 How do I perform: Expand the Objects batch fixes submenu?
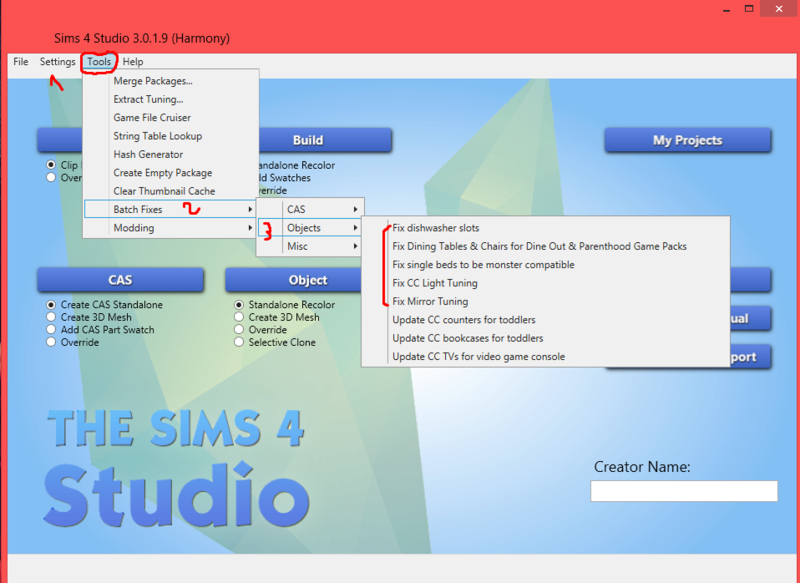310,227
